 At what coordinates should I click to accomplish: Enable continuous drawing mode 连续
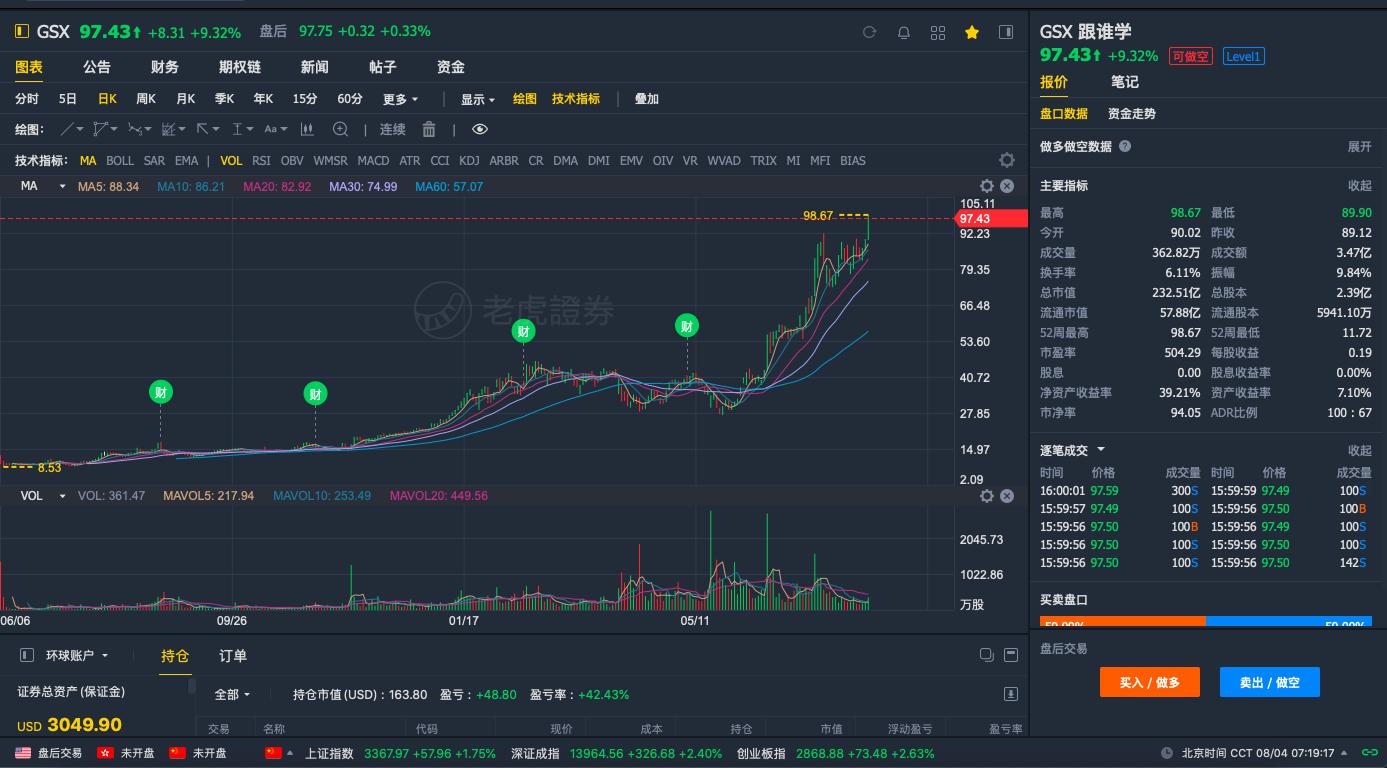click(x=393, y=129)
